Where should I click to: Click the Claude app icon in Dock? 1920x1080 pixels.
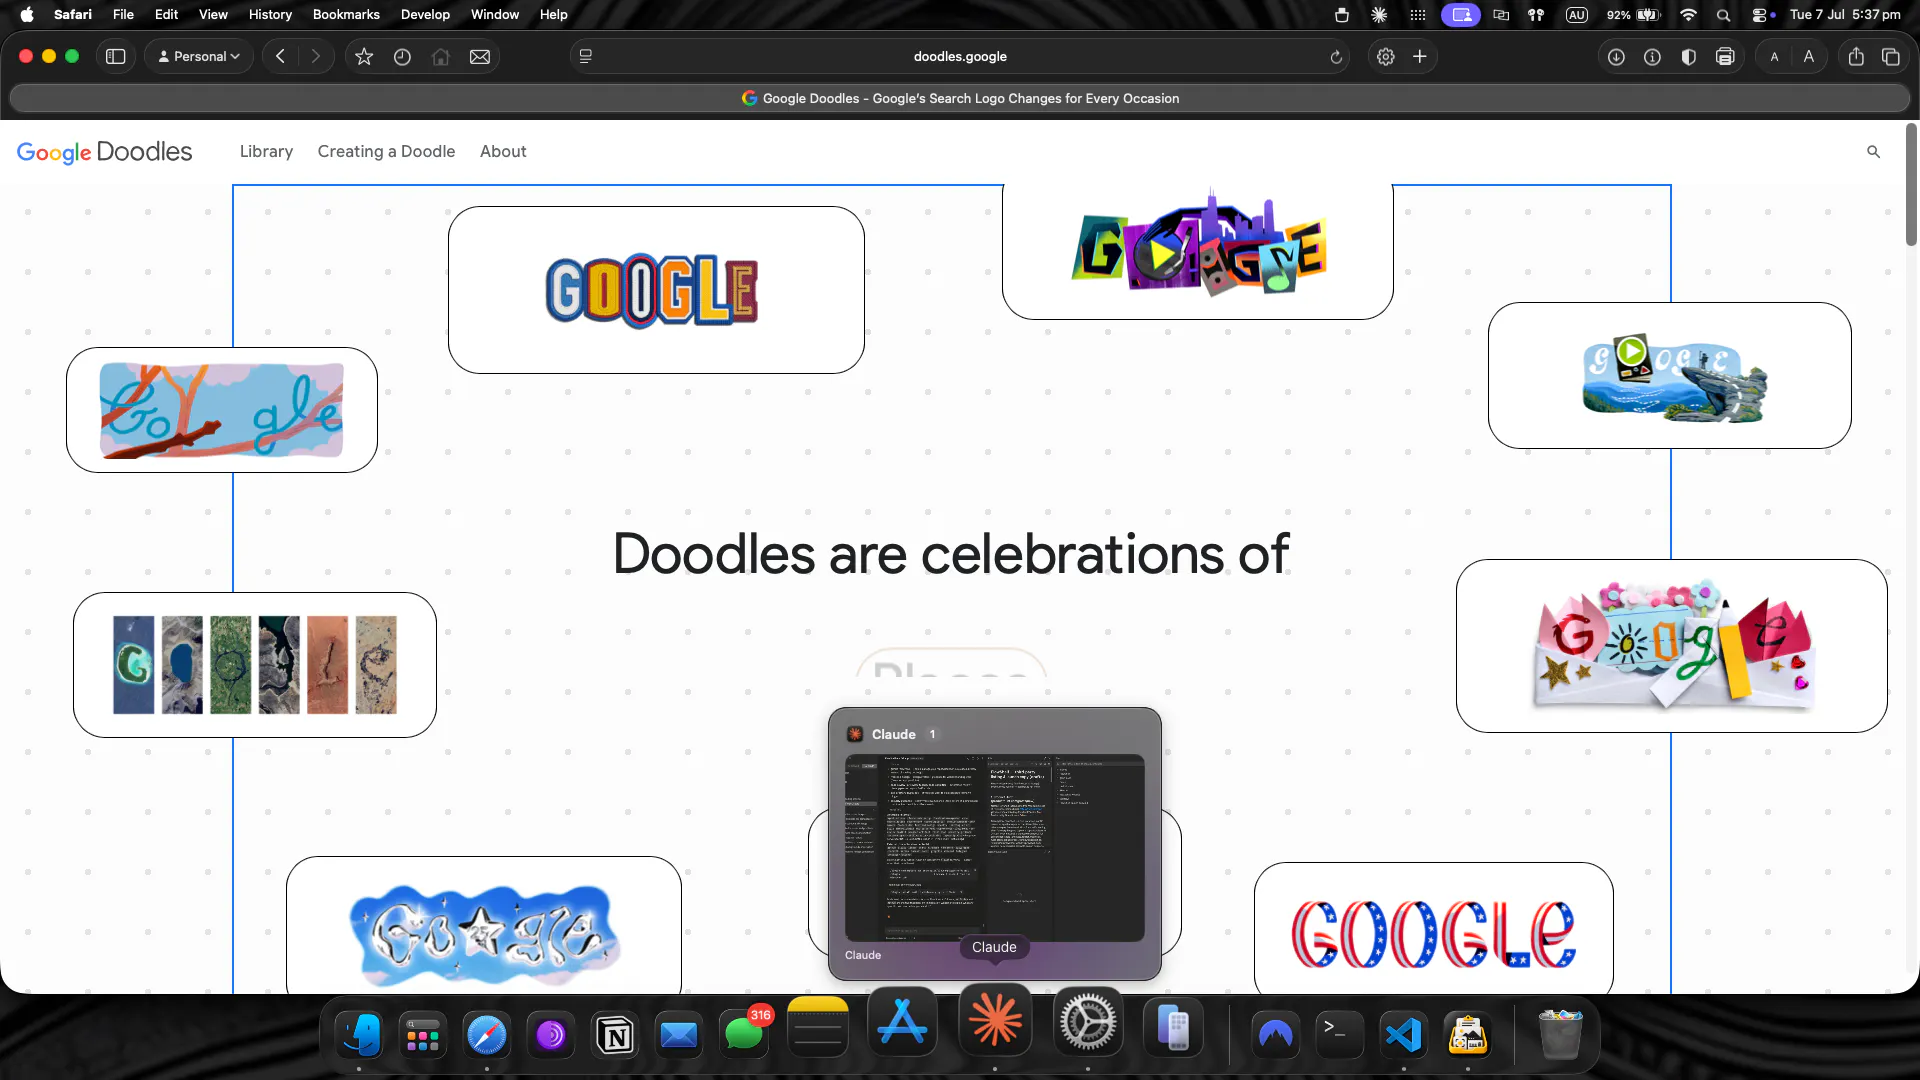coord(995,1020)
